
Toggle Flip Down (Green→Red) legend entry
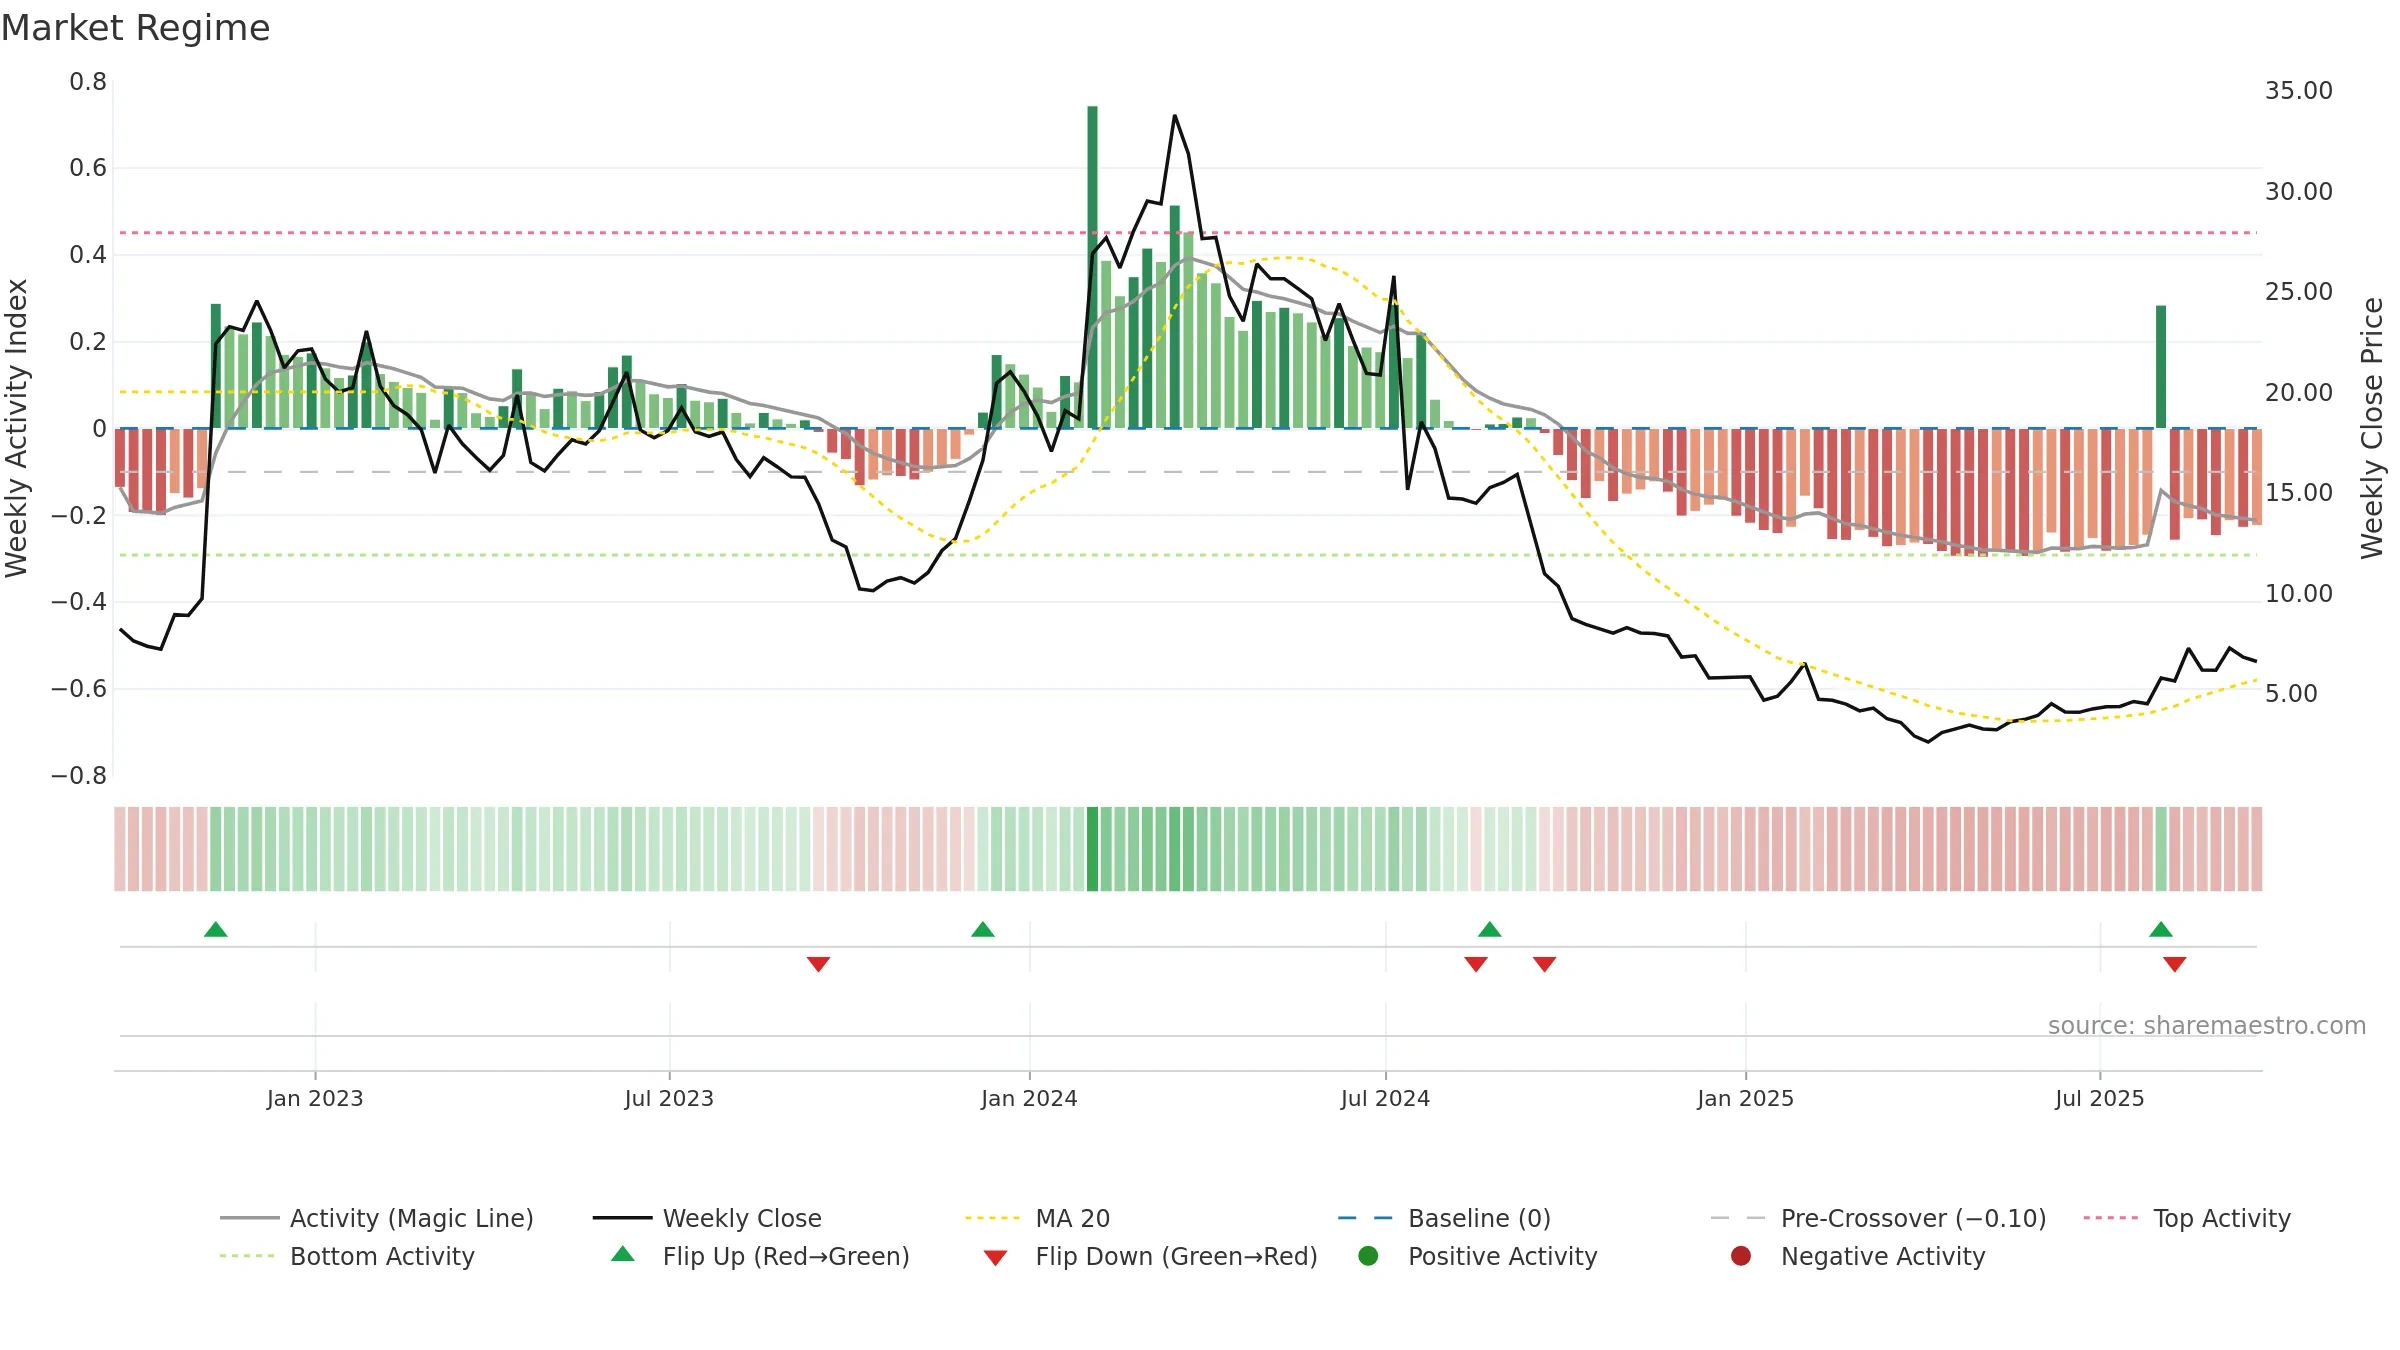1150,1256
